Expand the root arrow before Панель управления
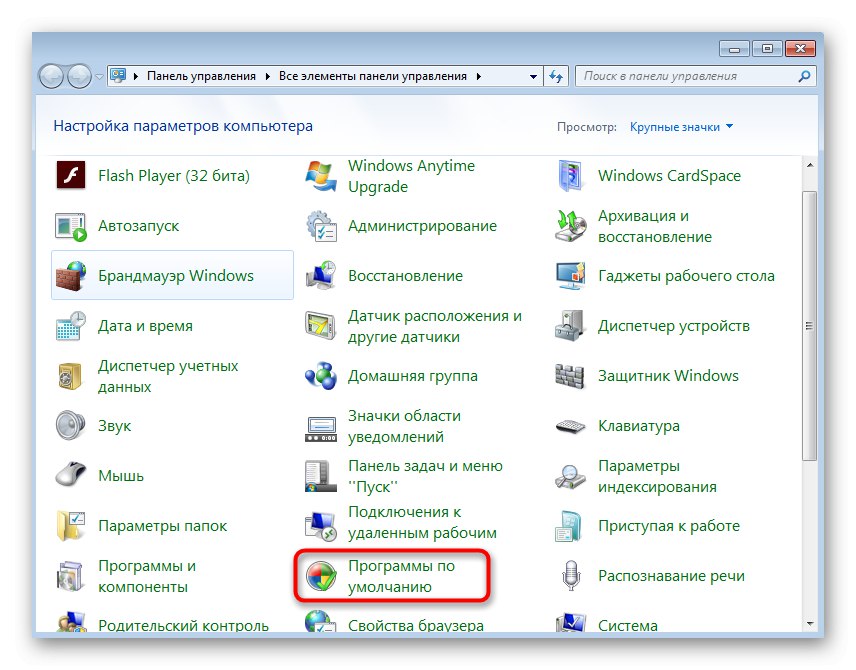Image resolution: width=856 pixels, height=670 pixels. coord(135,76)
